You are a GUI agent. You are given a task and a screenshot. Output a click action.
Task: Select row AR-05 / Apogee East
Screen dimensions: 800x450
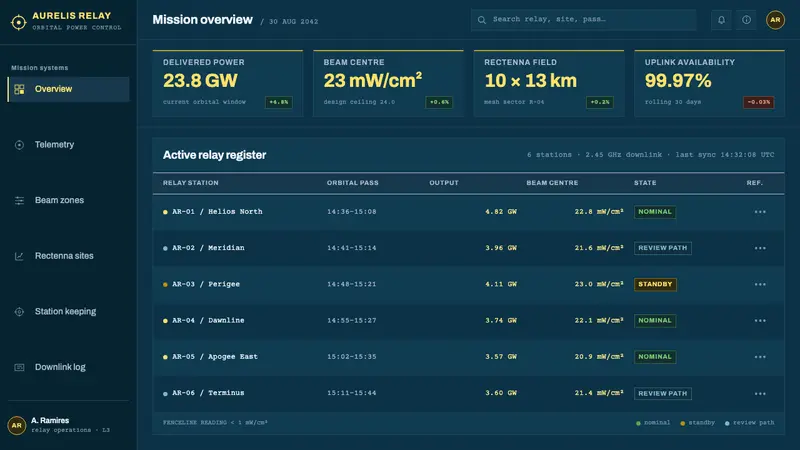(468, 357)
